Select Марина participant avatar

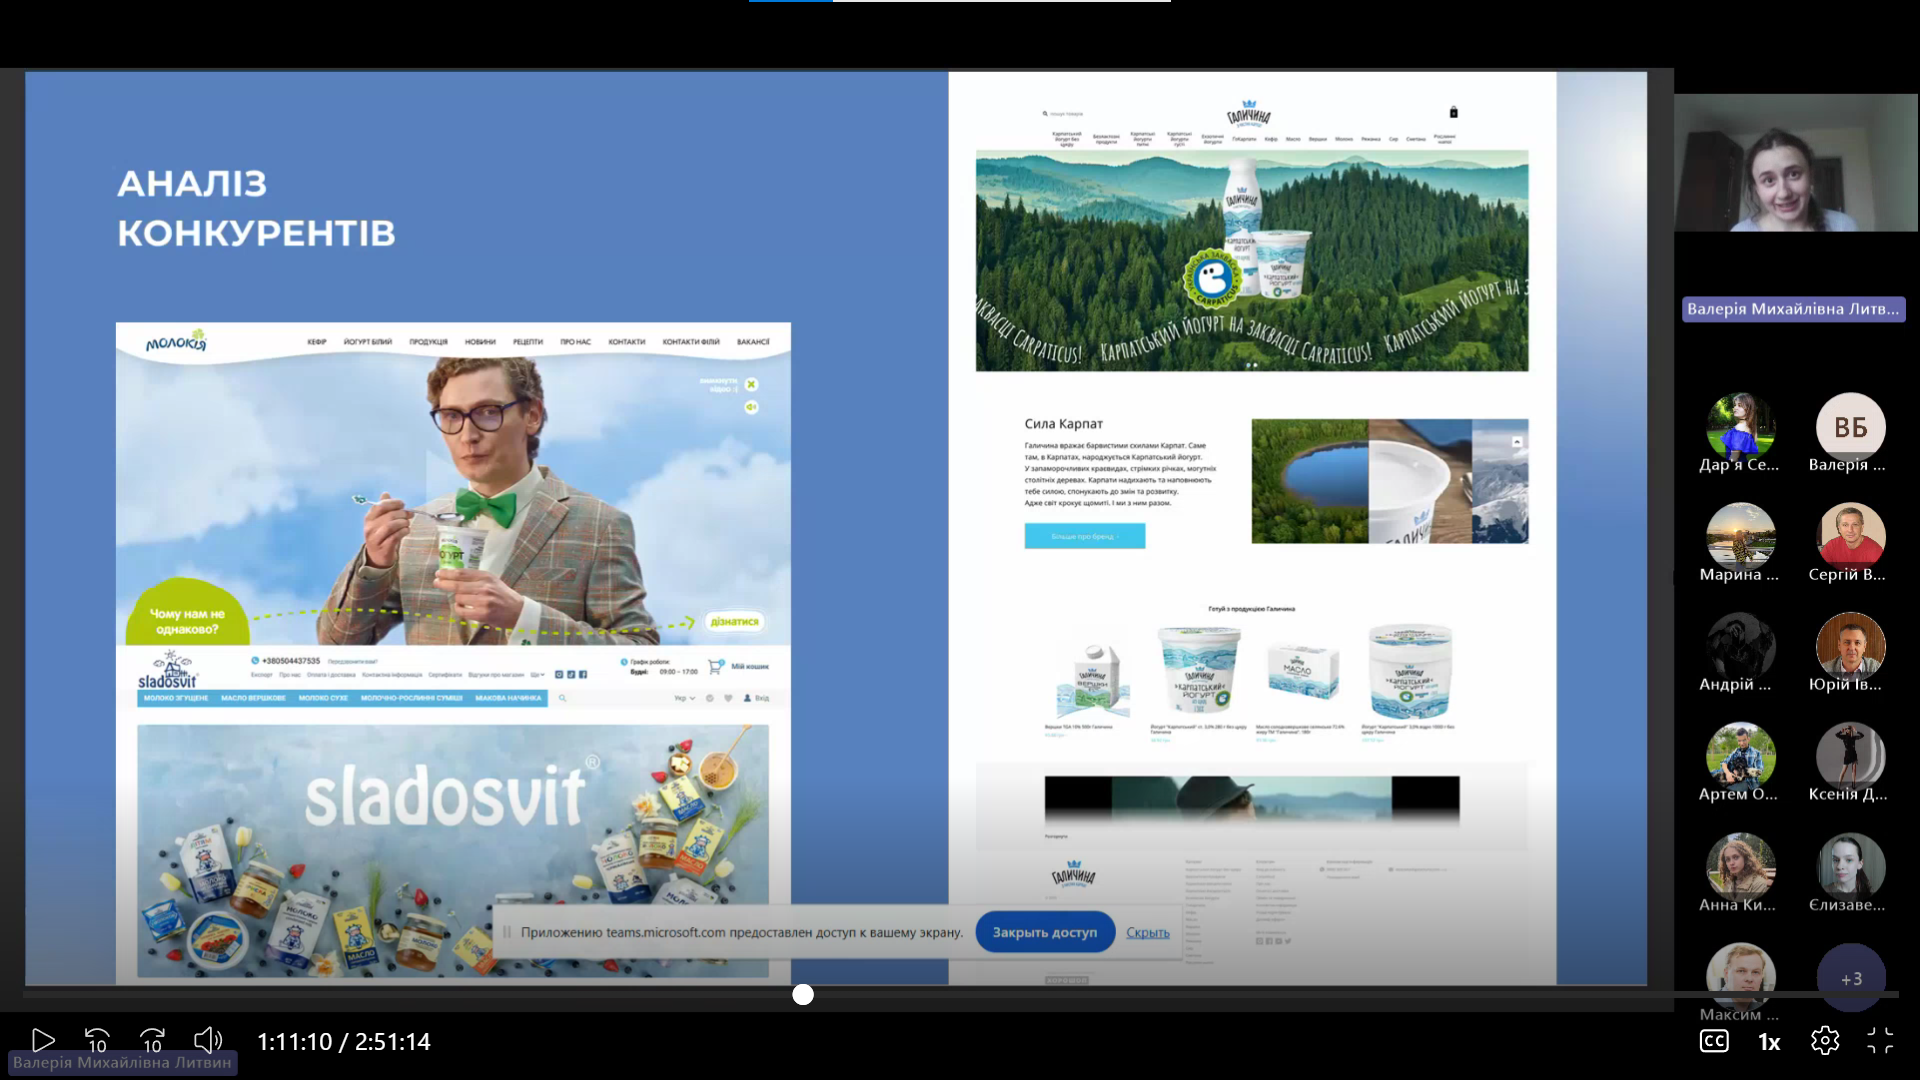point(1740,537)
